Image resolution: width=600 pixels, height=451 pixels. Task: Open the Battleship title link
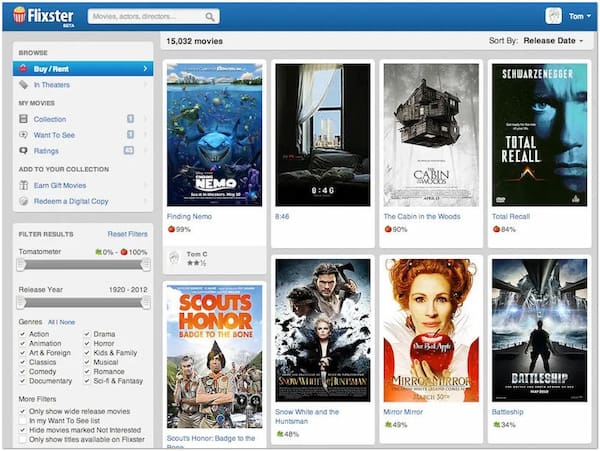coord(507,412)
